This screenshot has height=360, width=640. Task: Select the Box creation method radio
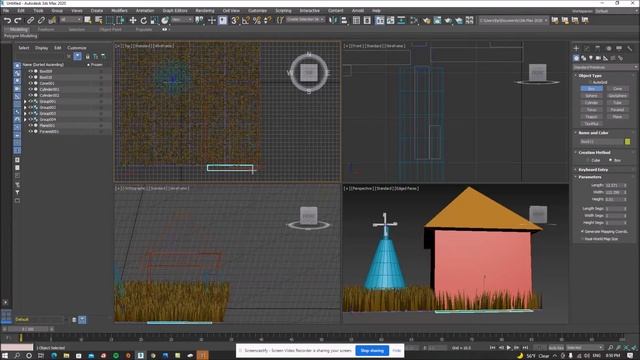tap(611, 160)
